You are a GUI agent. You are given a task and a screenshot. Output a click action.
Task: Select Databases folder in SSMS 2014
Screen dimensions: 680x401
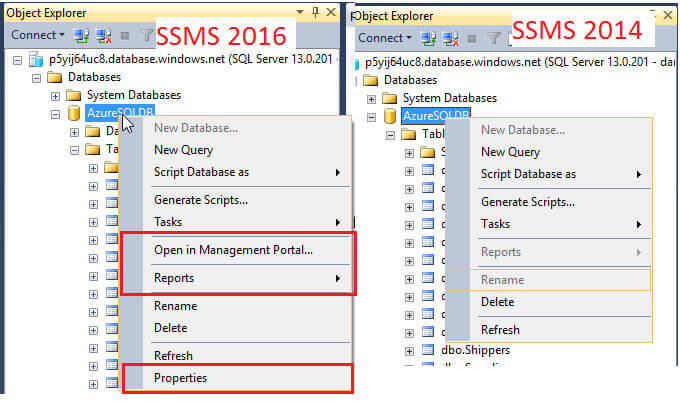tap(410, 80)
